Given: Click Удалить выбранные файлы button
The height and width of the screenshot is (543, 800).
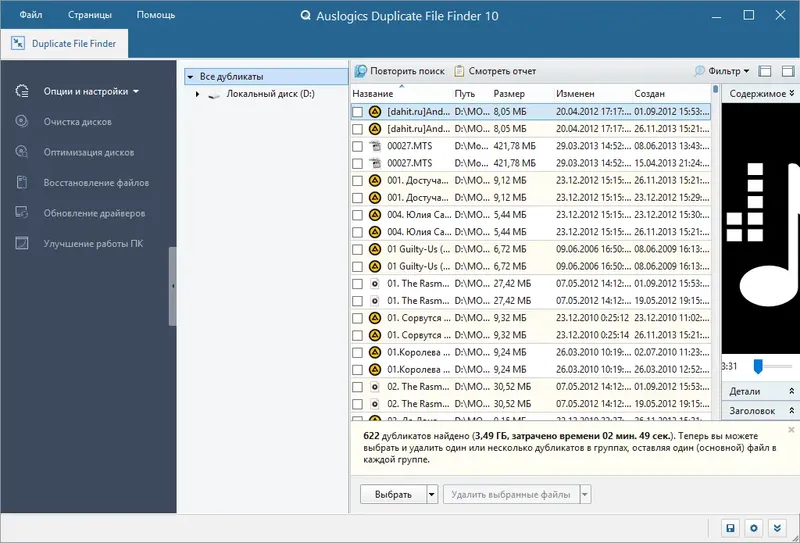Looking at the screenshot, I should point(511,494).
